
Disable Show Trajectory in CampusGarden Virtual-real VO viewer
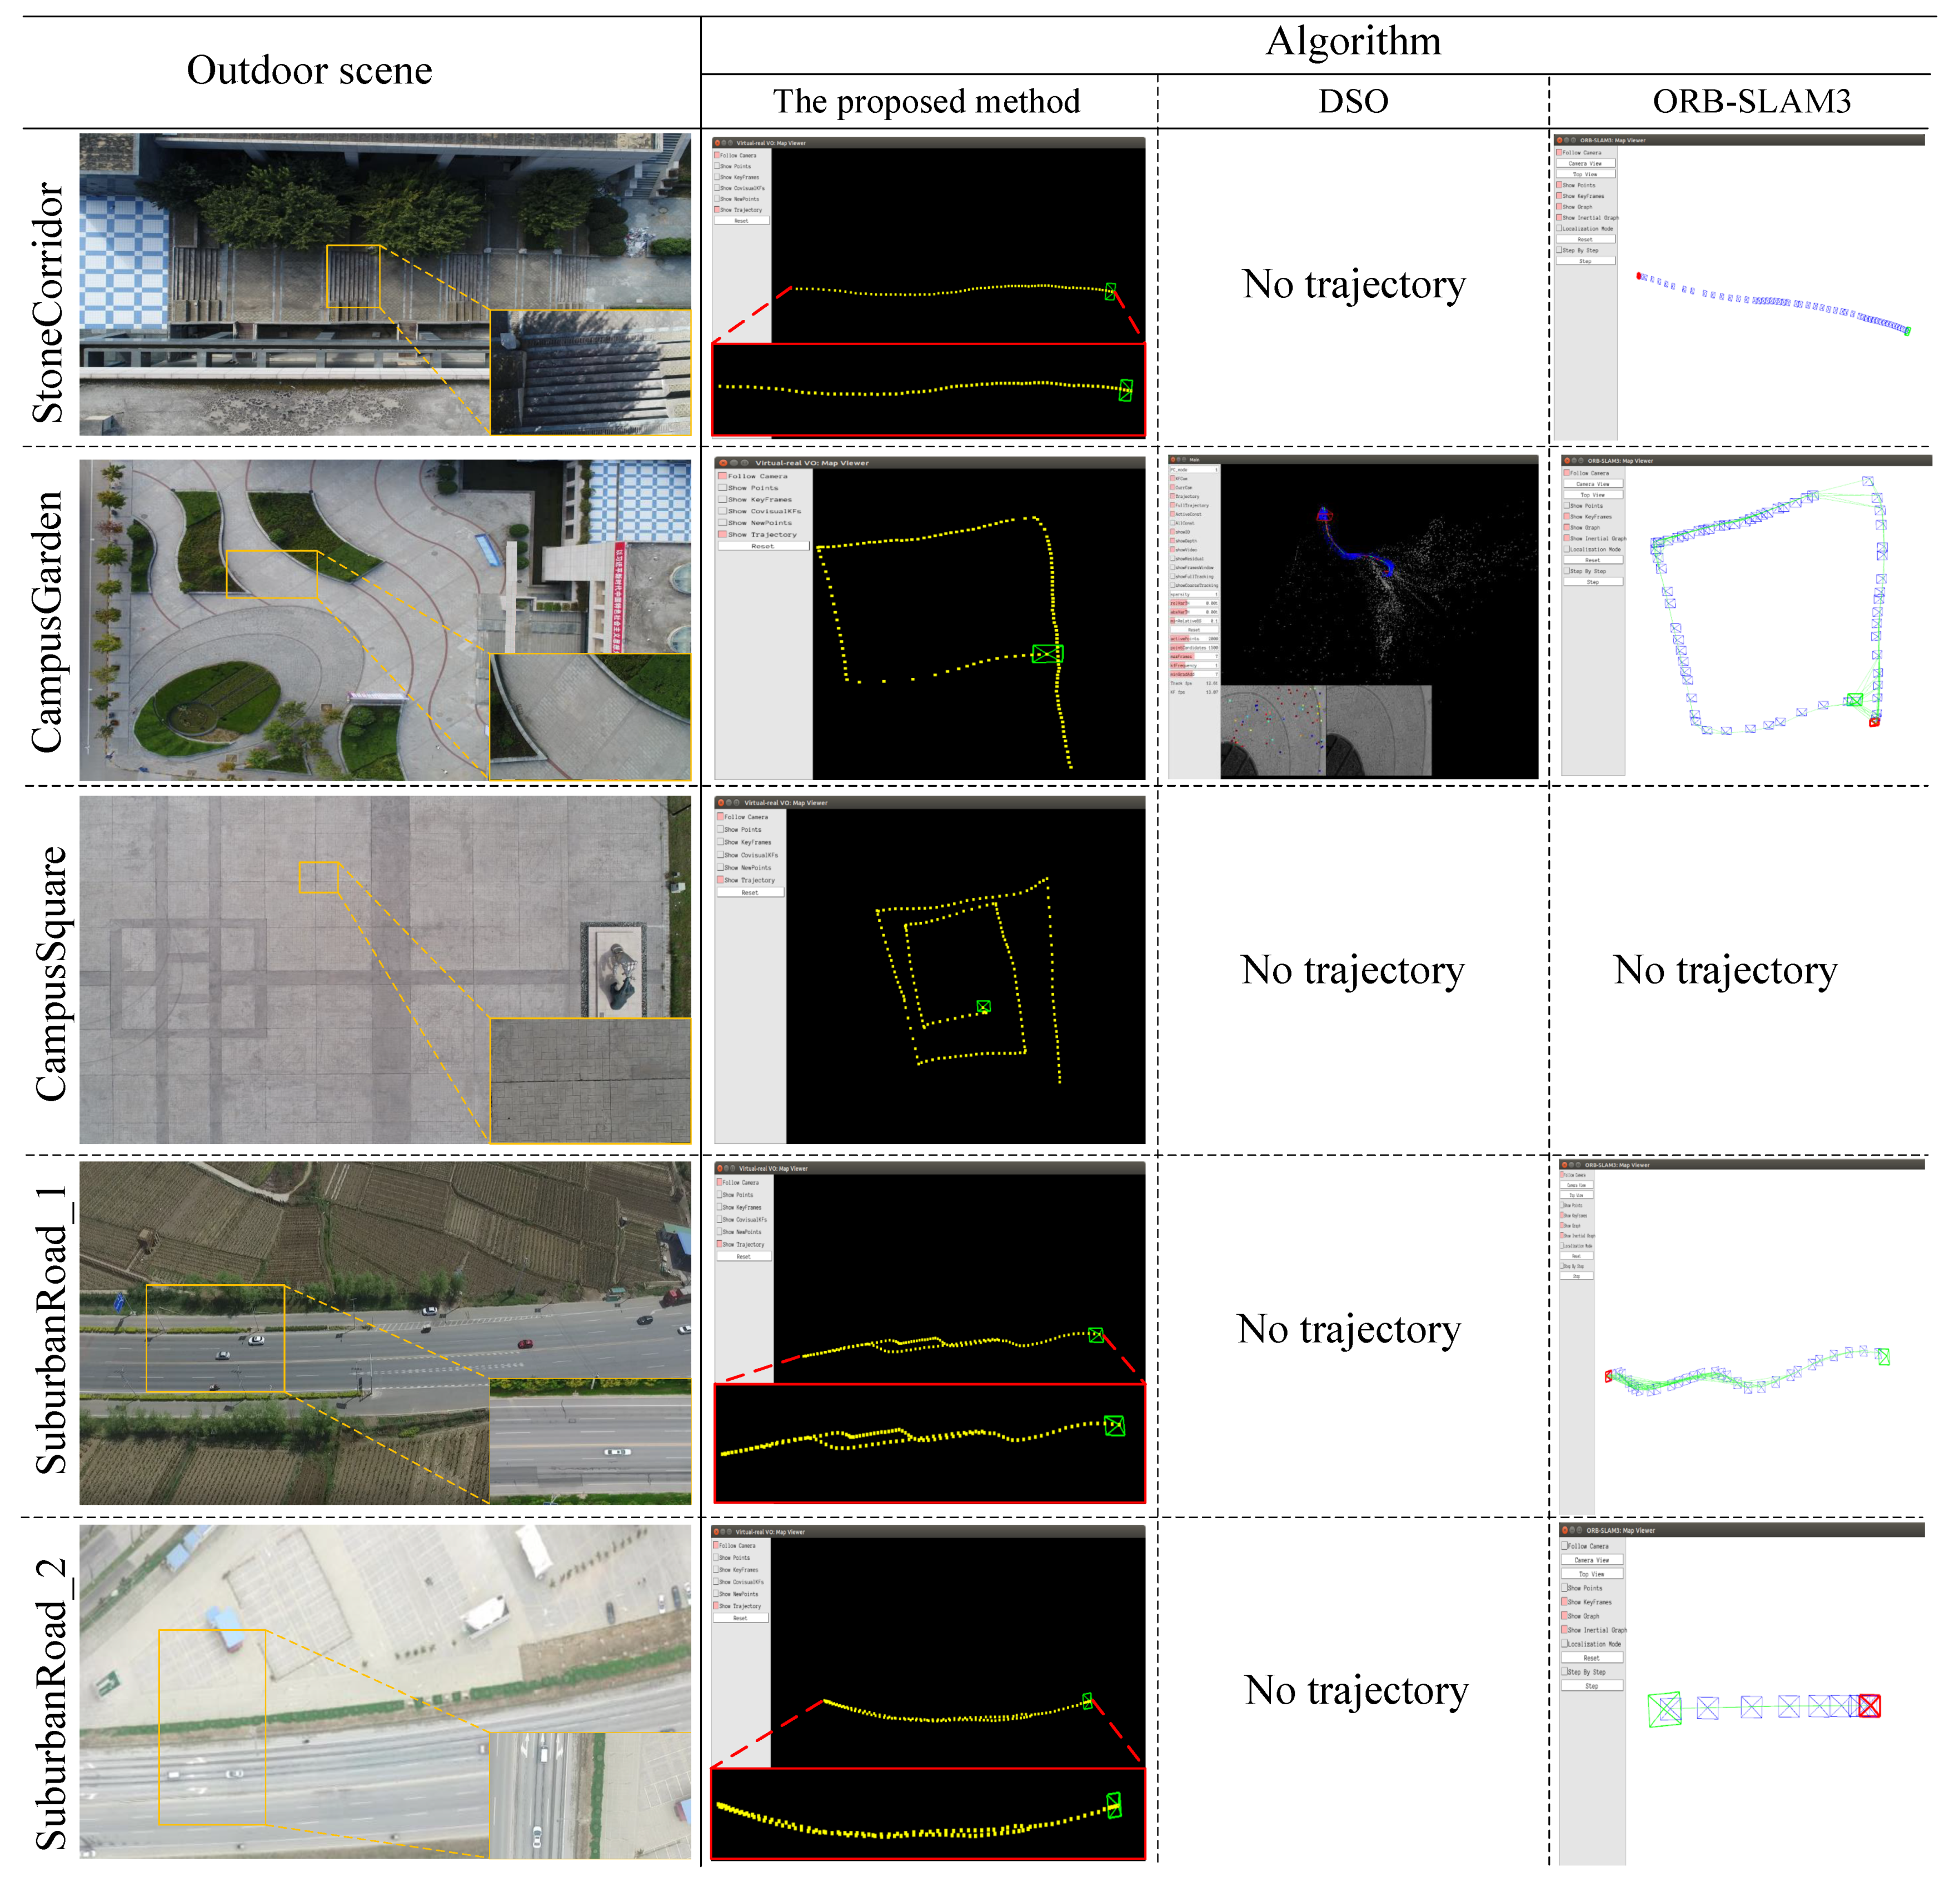click(722, 534)
